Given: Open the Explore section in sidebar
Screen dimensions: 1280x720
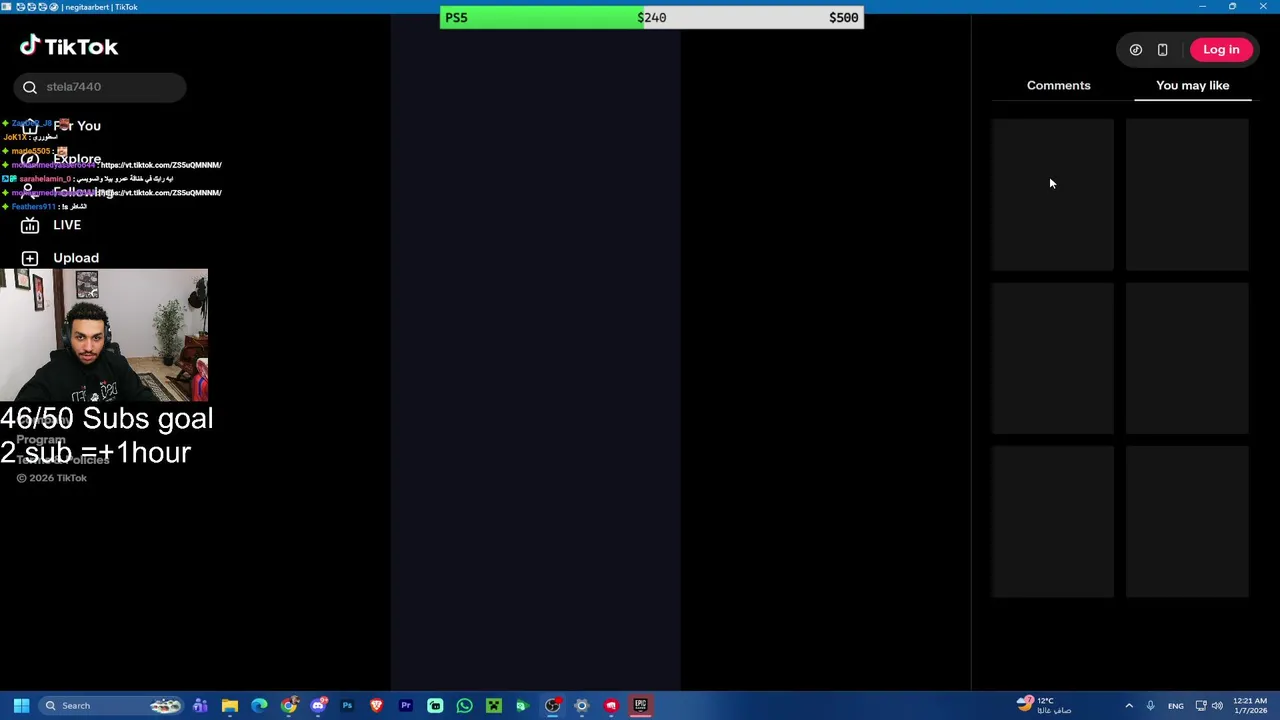Looking at the screenshot, I should pyautogui.click(x=76, y=159).
